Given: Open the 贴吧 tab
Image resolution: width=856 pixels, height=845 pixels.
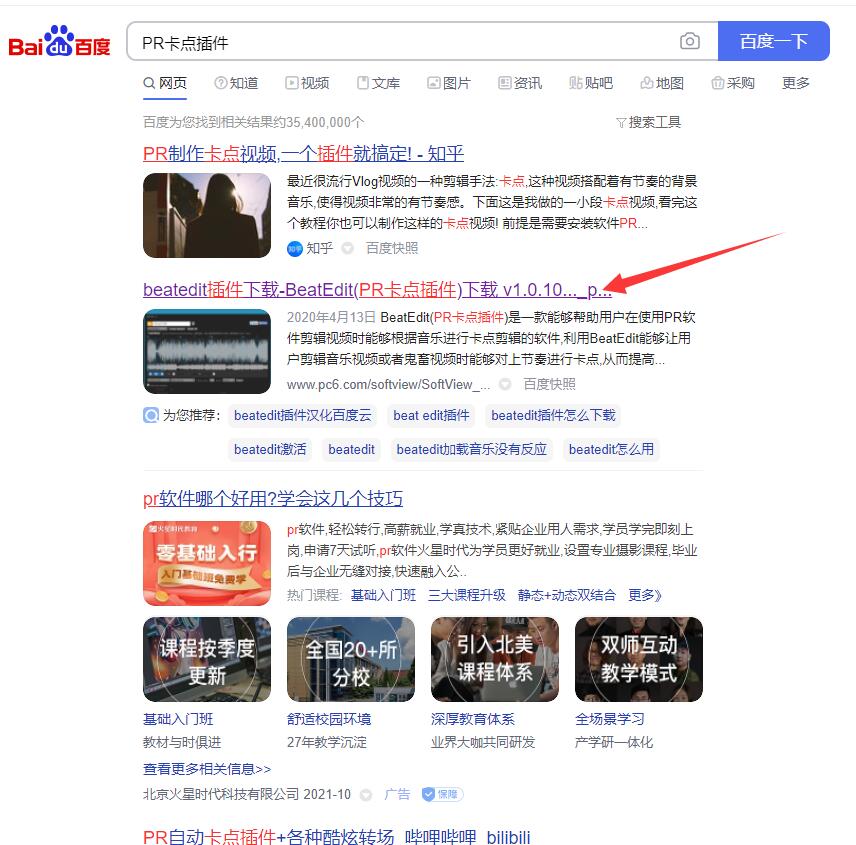Looking at the screenshot, I should point(591,83).
